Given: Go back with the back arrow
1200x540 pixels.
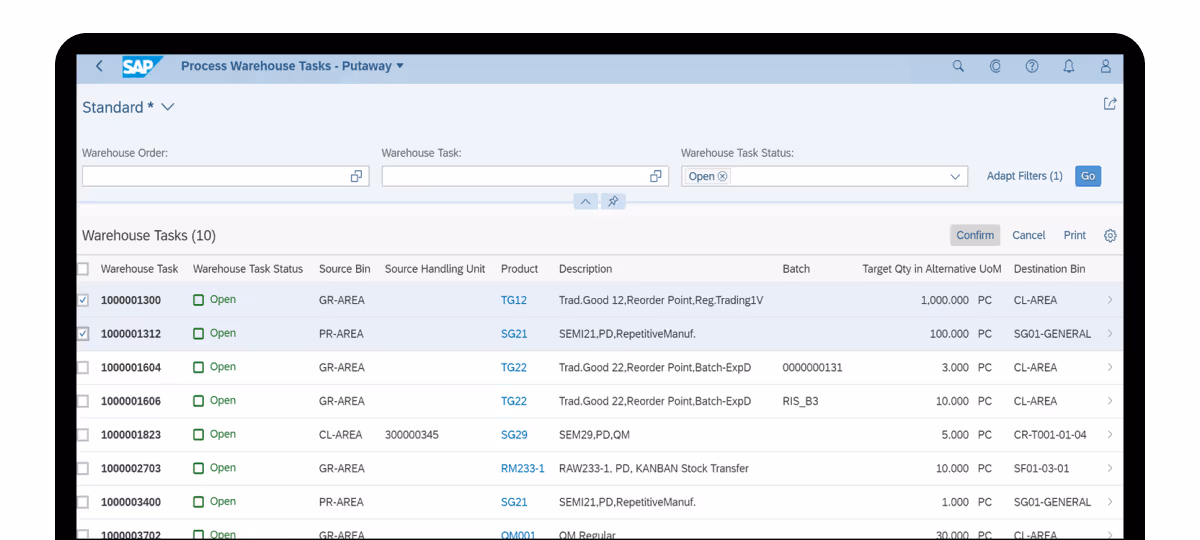Looking at the screenshot, I should [x=99, y=66].
